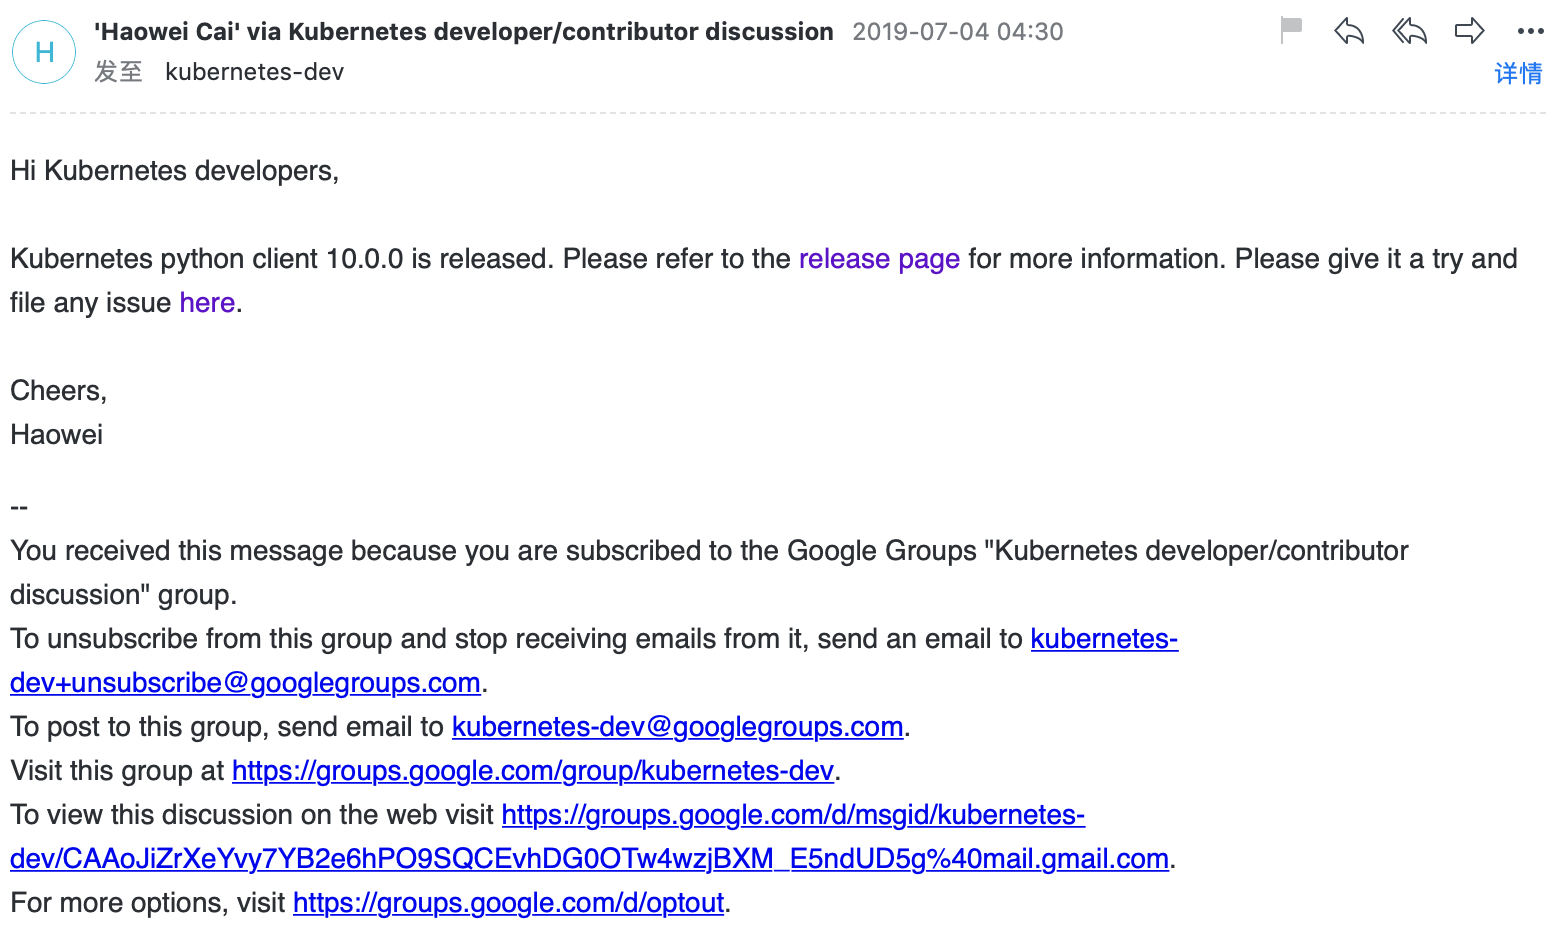Click the 发至 recipient label

pos(118,72)
